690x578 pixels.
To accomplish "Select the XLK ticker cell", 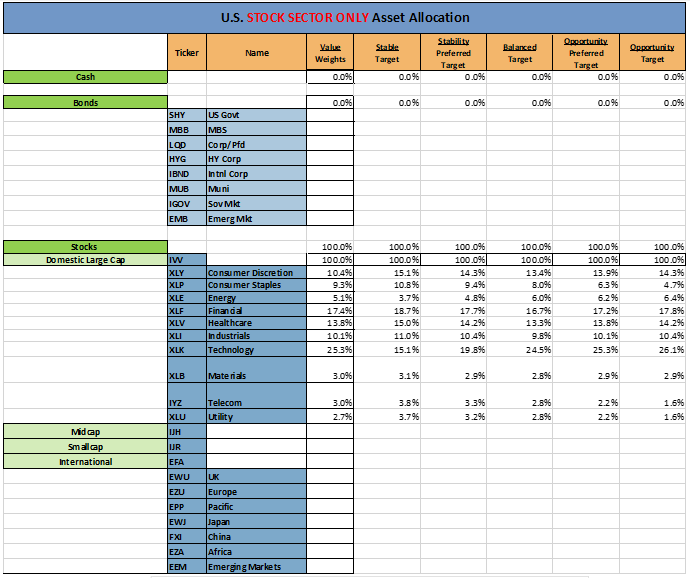I will point(186,350).
